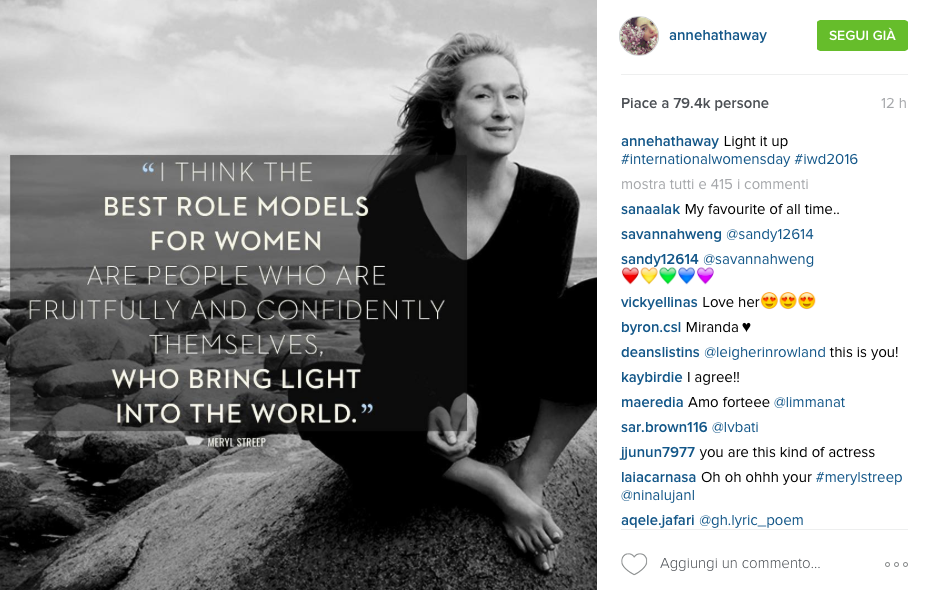The image size is (928, 590).
Task: Visit commenter sanaalak's profile
Action: (650, 209)
